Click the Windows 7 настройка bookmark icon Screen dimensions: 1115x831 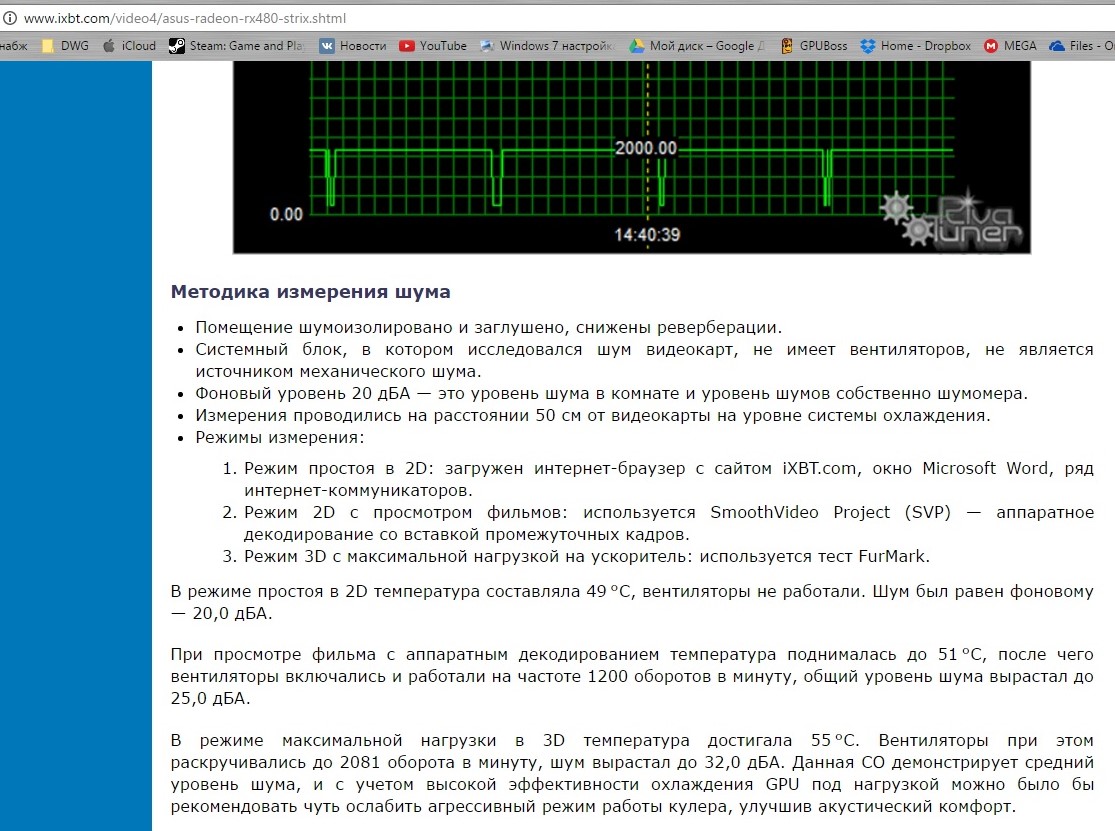tap(487, 46)
